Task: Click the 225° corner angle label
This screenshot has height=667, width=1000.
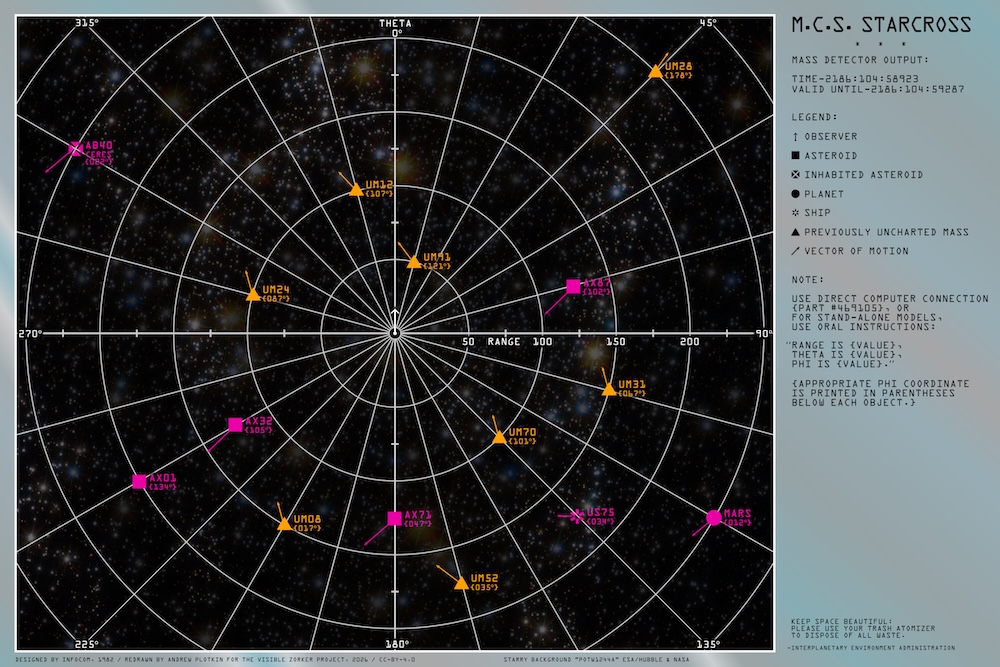Action: click(87, 644)
